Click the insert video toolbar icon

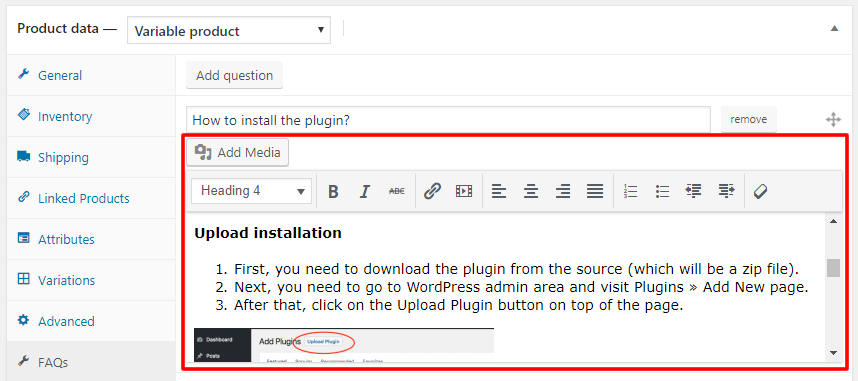tap(463, 191)
